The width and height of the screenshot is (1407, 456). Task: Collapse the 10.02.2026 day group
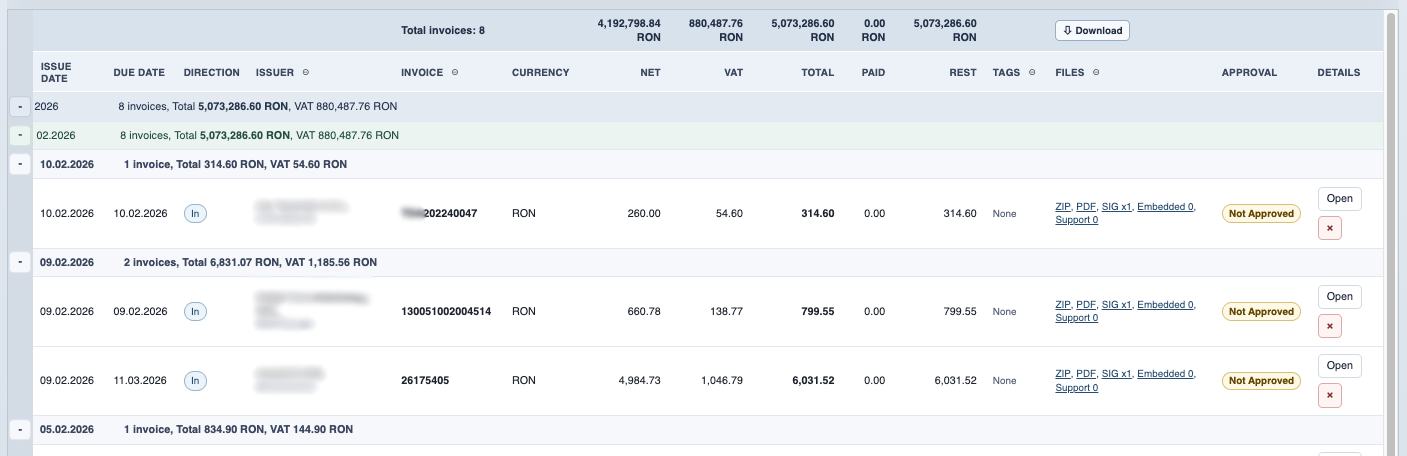pyautogui.click(x=20, y=164)
